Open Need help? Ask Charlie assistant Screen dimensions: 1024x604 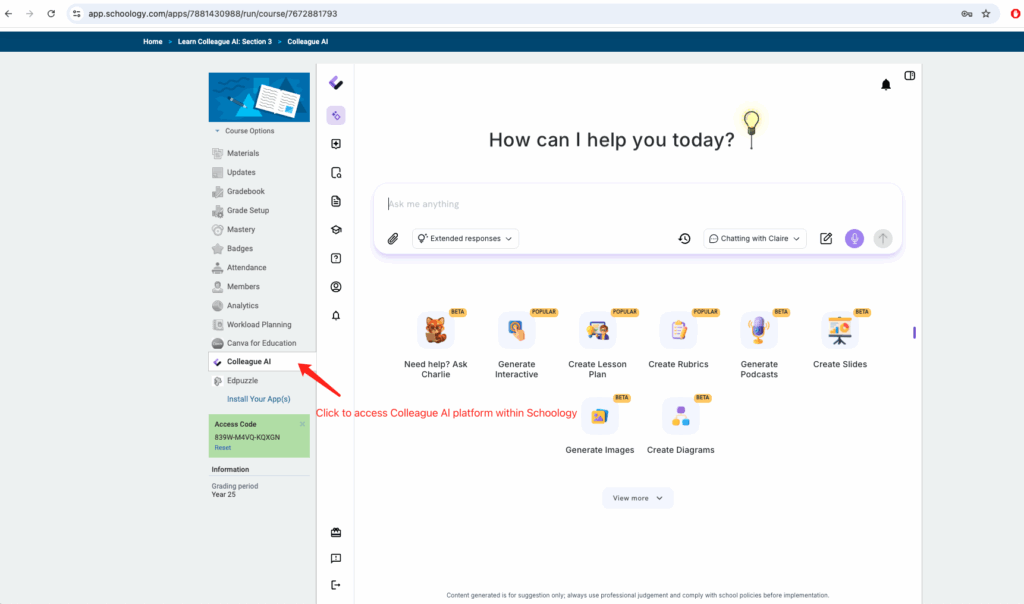(435, 330)
